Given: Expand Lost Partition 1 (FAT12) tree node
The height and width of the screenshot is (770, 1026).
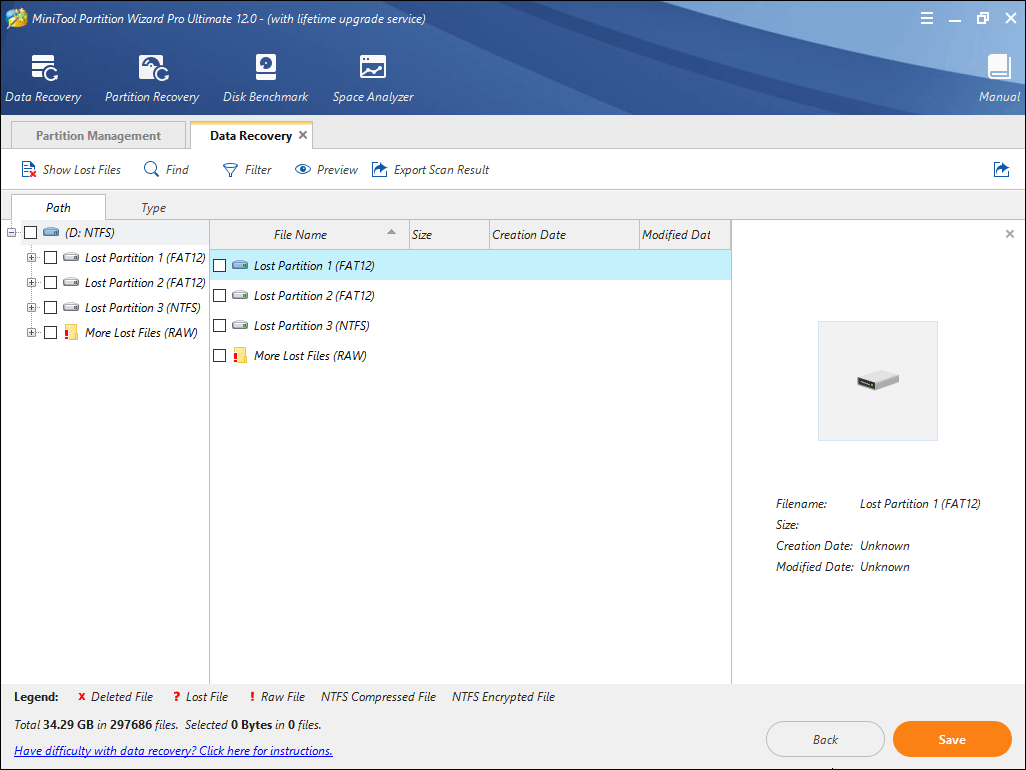Looking at the screenshot, I should click(32, 258).
